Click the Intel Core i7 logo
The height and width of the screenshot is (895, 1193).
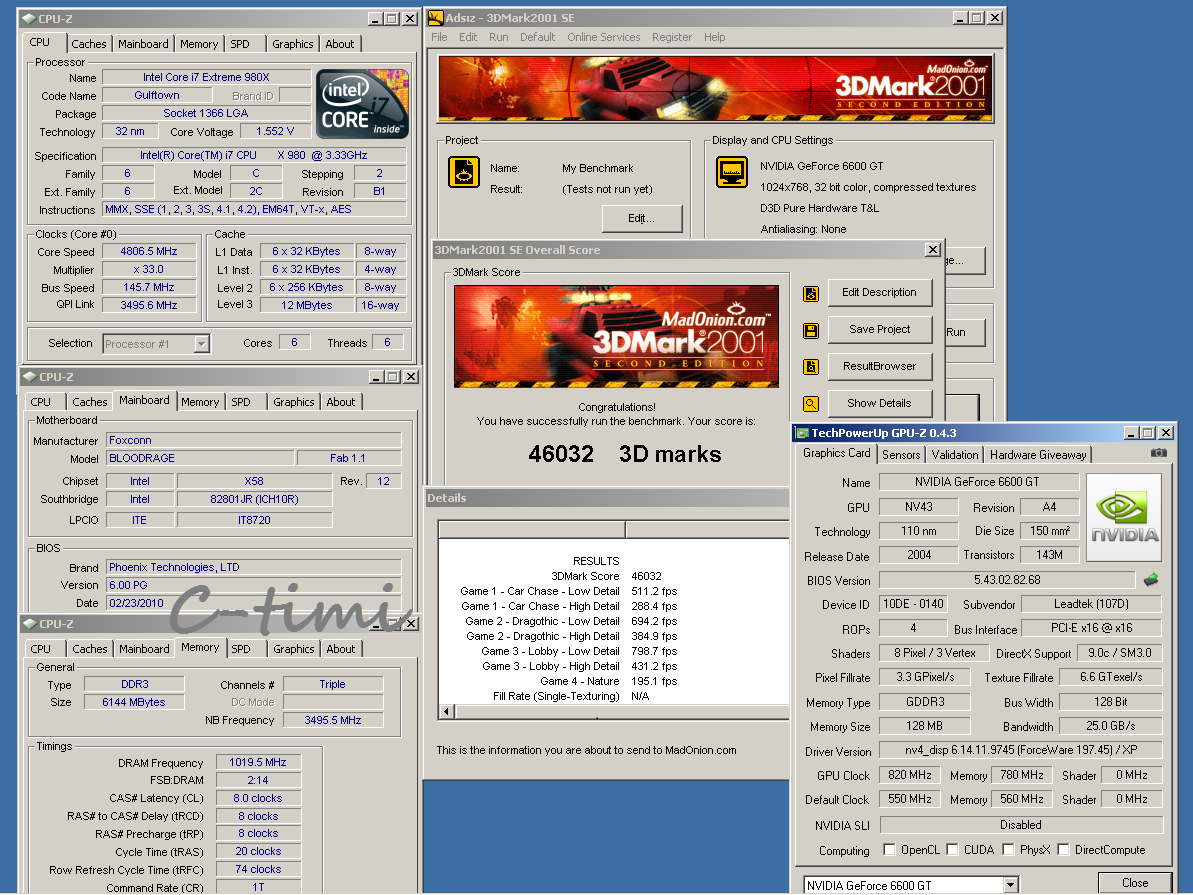tap(362, 104)
